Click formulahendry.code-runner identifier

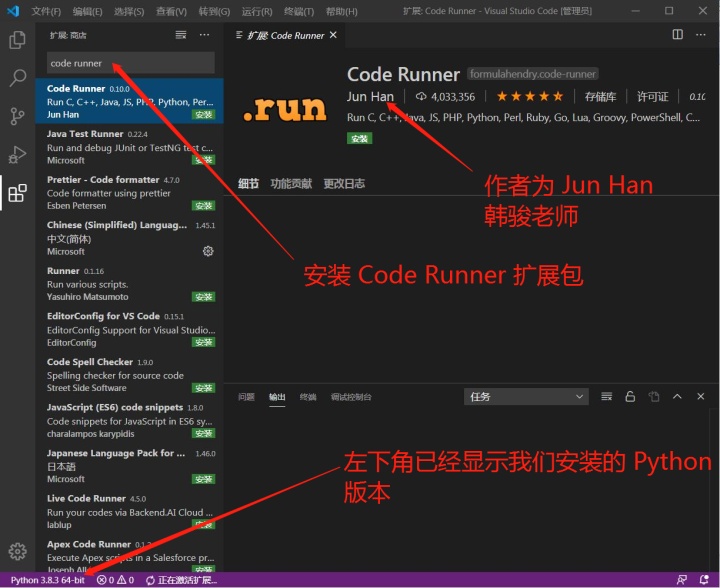pyautogui.click(x=533, y=74)
